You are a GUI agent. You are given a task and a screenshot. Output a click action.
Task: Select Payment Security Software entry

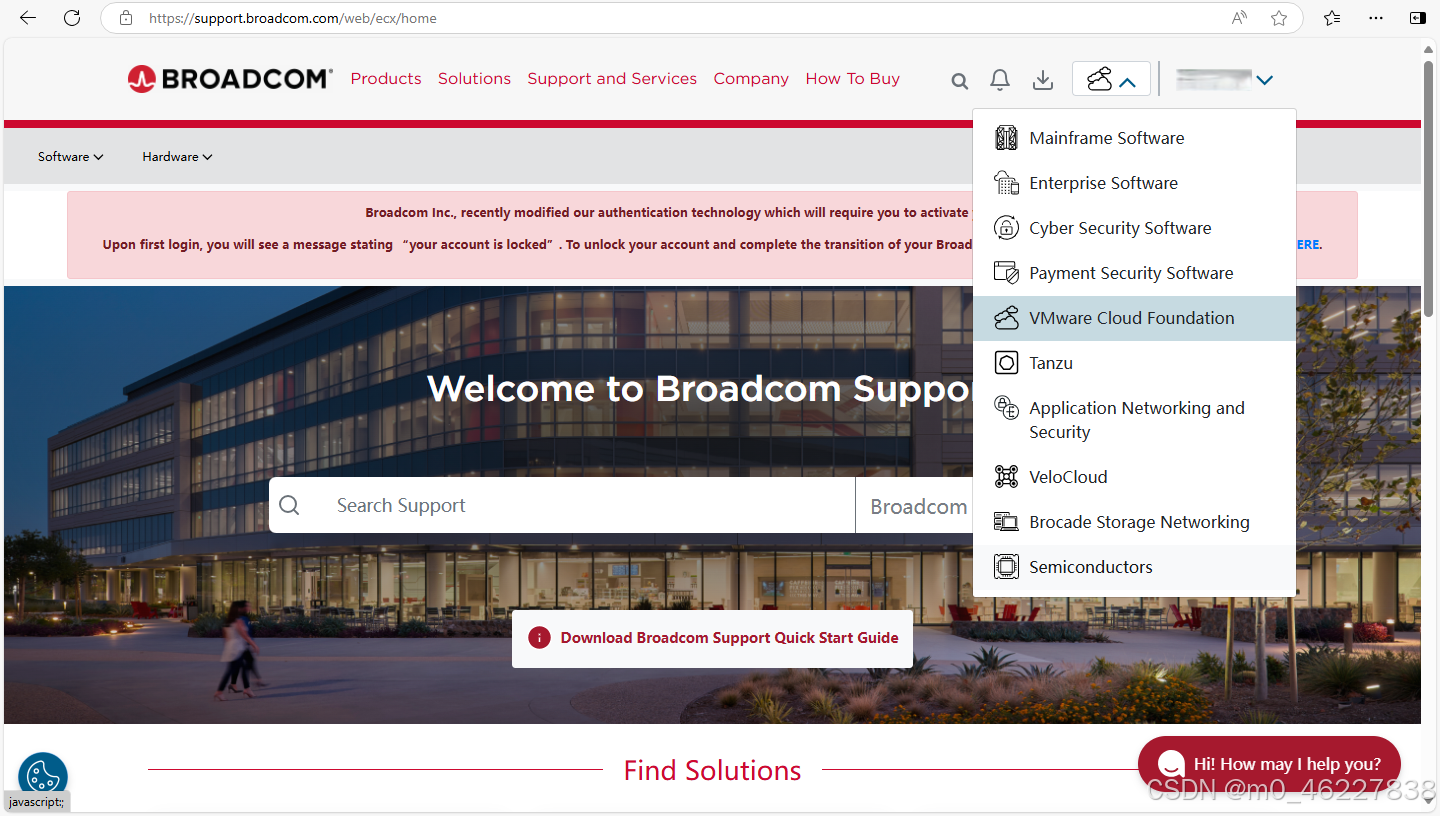point(1134,273)
